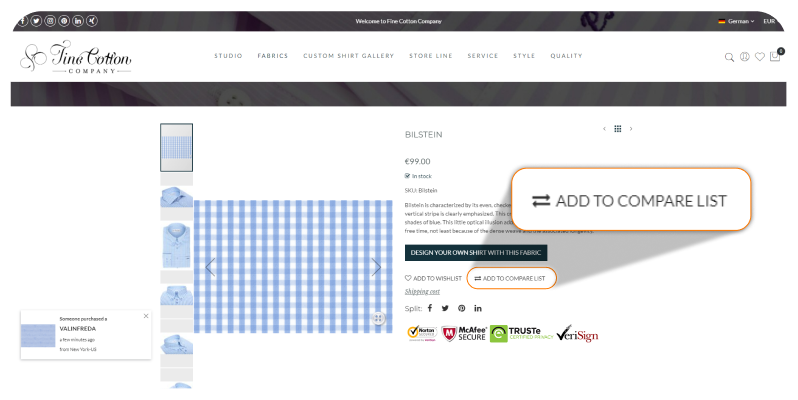The height and width of the screenshot is (400, 798).
Task: Open the Instagram icon in top bar
Action: coord(50,21)
